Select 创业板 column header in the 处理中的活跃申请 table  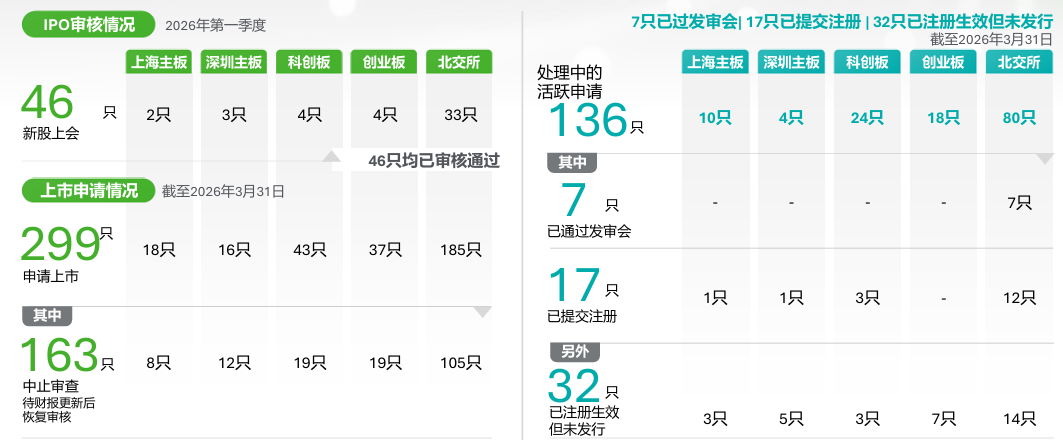942,62
